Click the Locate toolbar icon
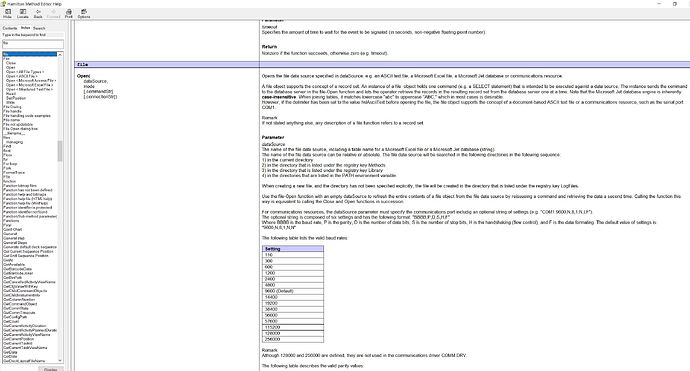The height and width of the screenshot is (371, 690). tap(23, 13)
